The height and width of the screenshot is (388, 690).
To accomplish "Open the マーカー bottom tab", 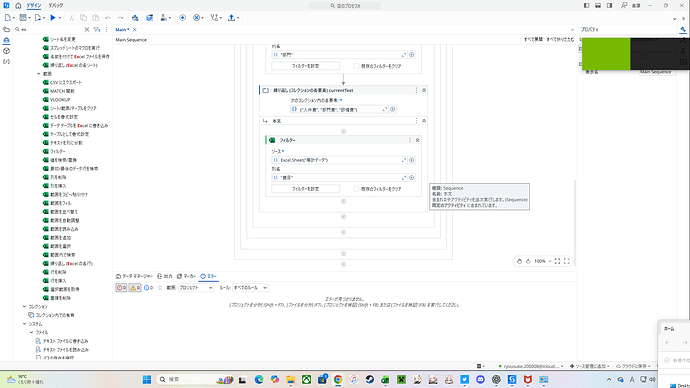I will [x=187, y=276].
